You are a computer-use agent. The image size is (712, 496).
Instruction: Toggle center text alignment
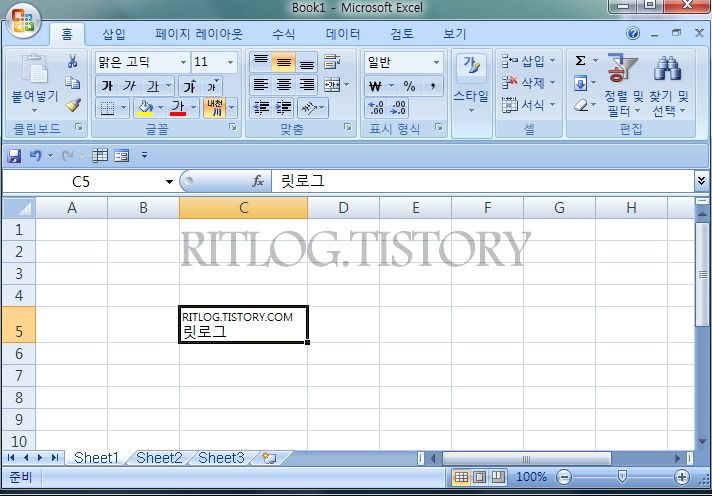coord(284,84)
